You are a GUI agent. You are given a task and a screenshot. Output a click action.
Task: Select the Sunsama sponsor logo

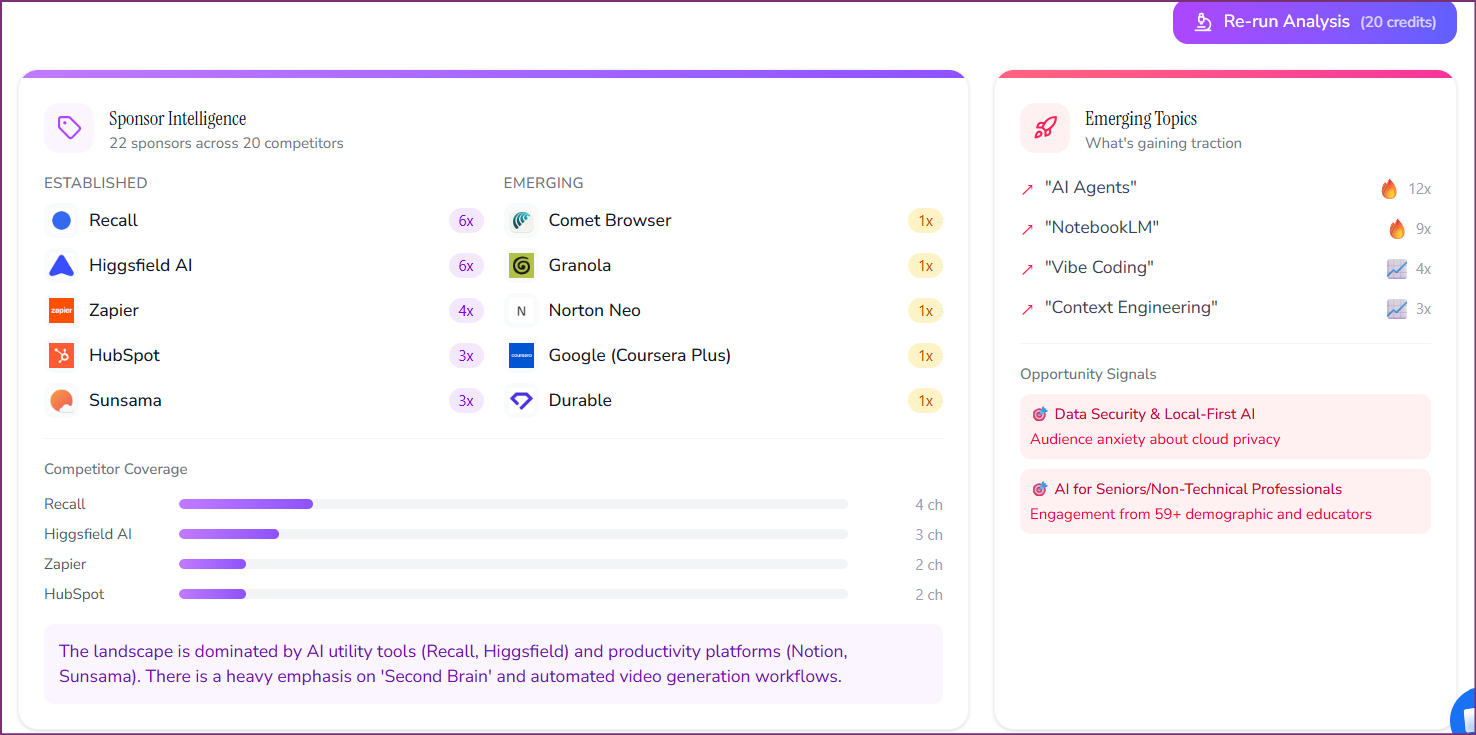point(61,400)
